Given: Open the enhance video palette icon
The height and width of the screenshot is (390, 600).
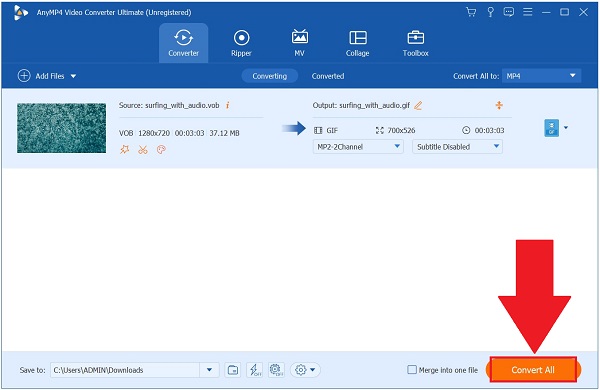Looking at the screenshot, I should 161,150.
